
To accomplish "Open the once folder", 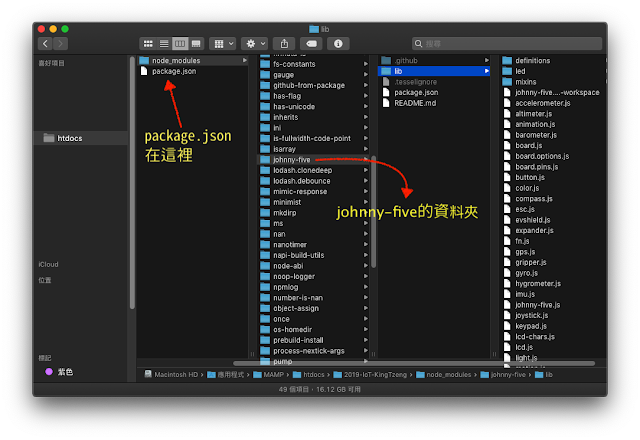I will 314,319.
